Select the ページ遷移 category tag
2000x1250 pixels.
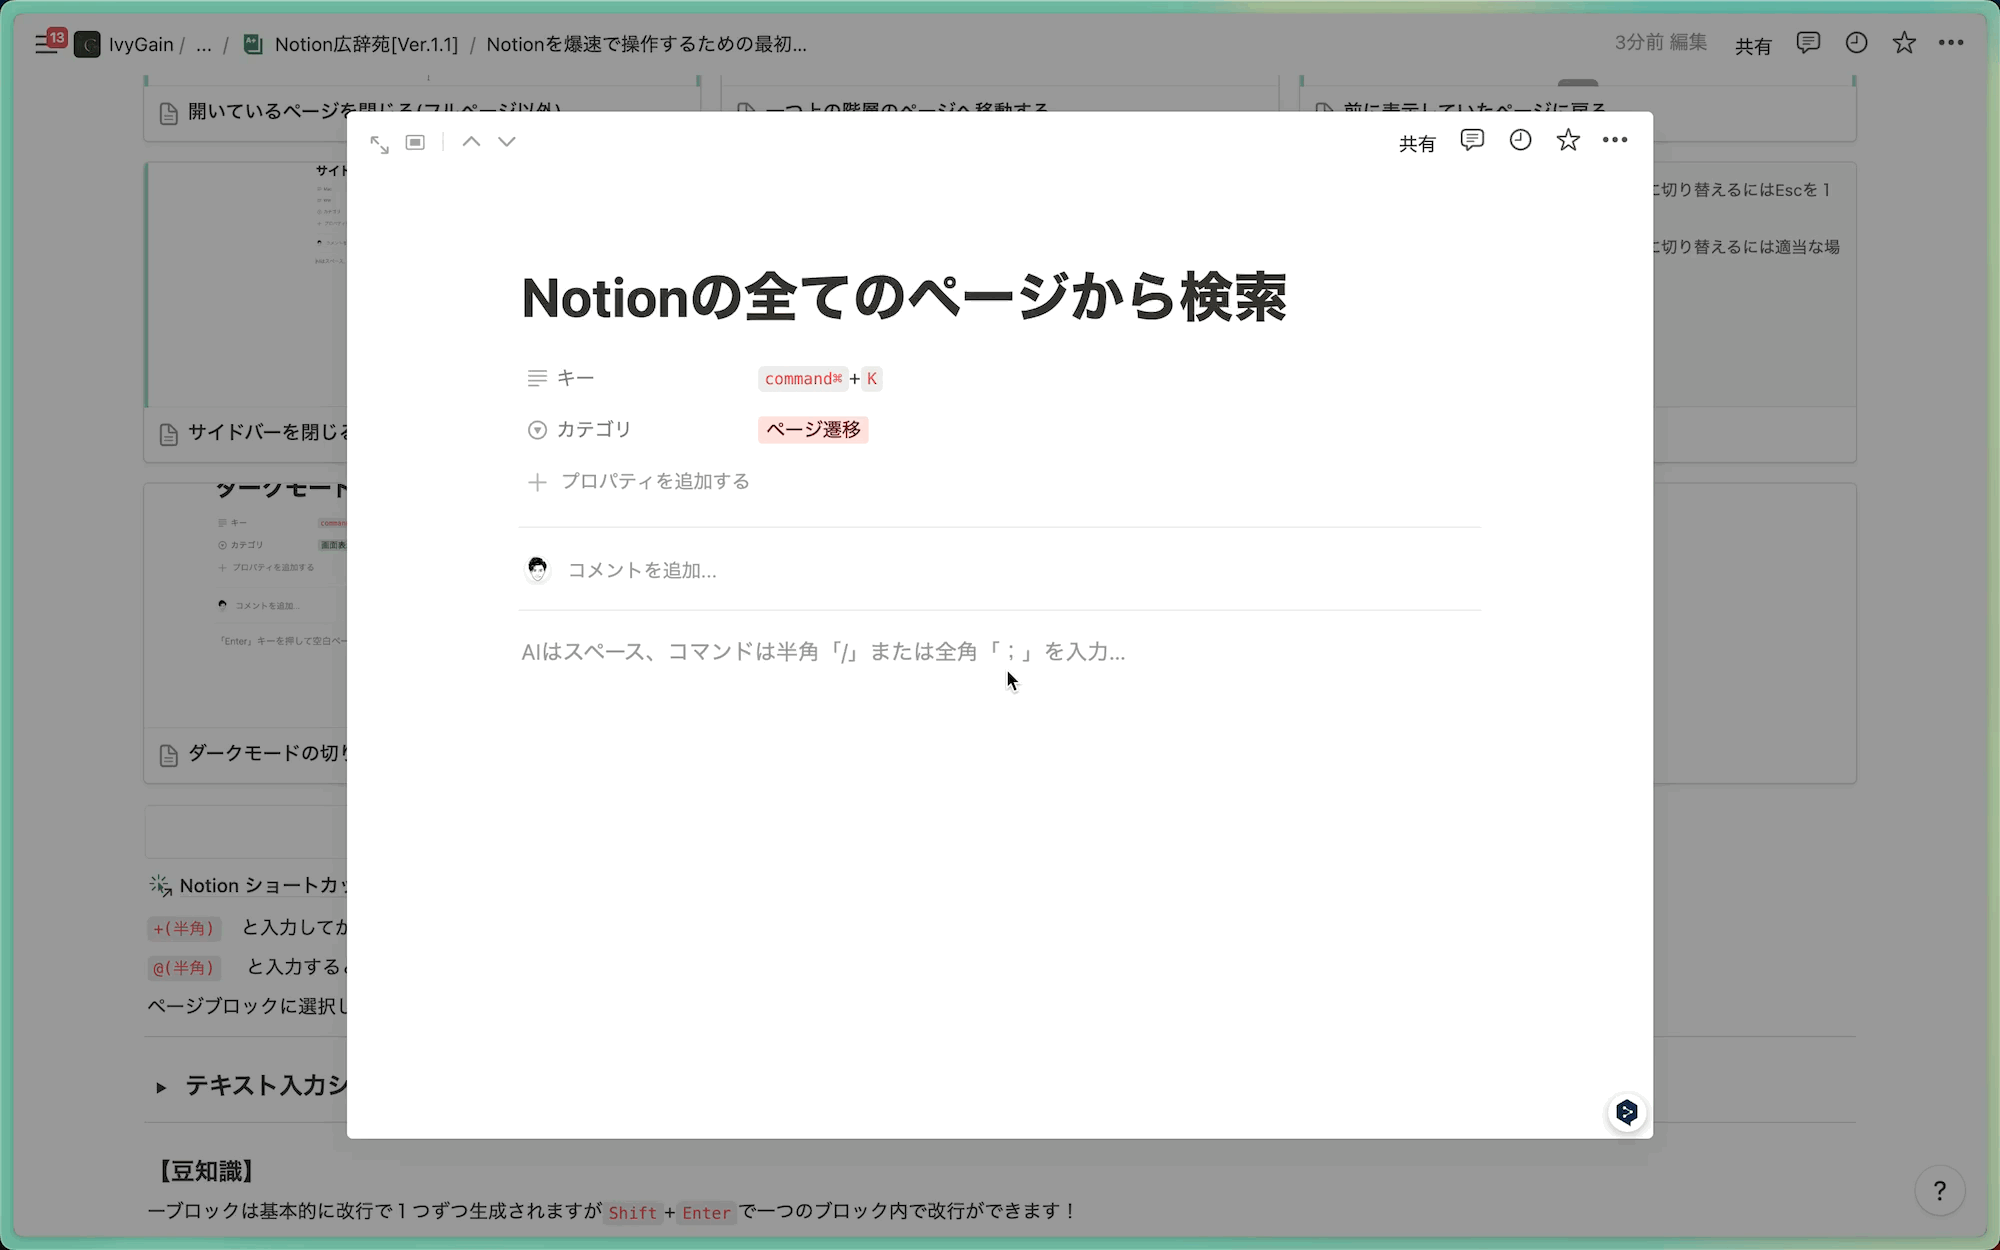coord(813,430)
